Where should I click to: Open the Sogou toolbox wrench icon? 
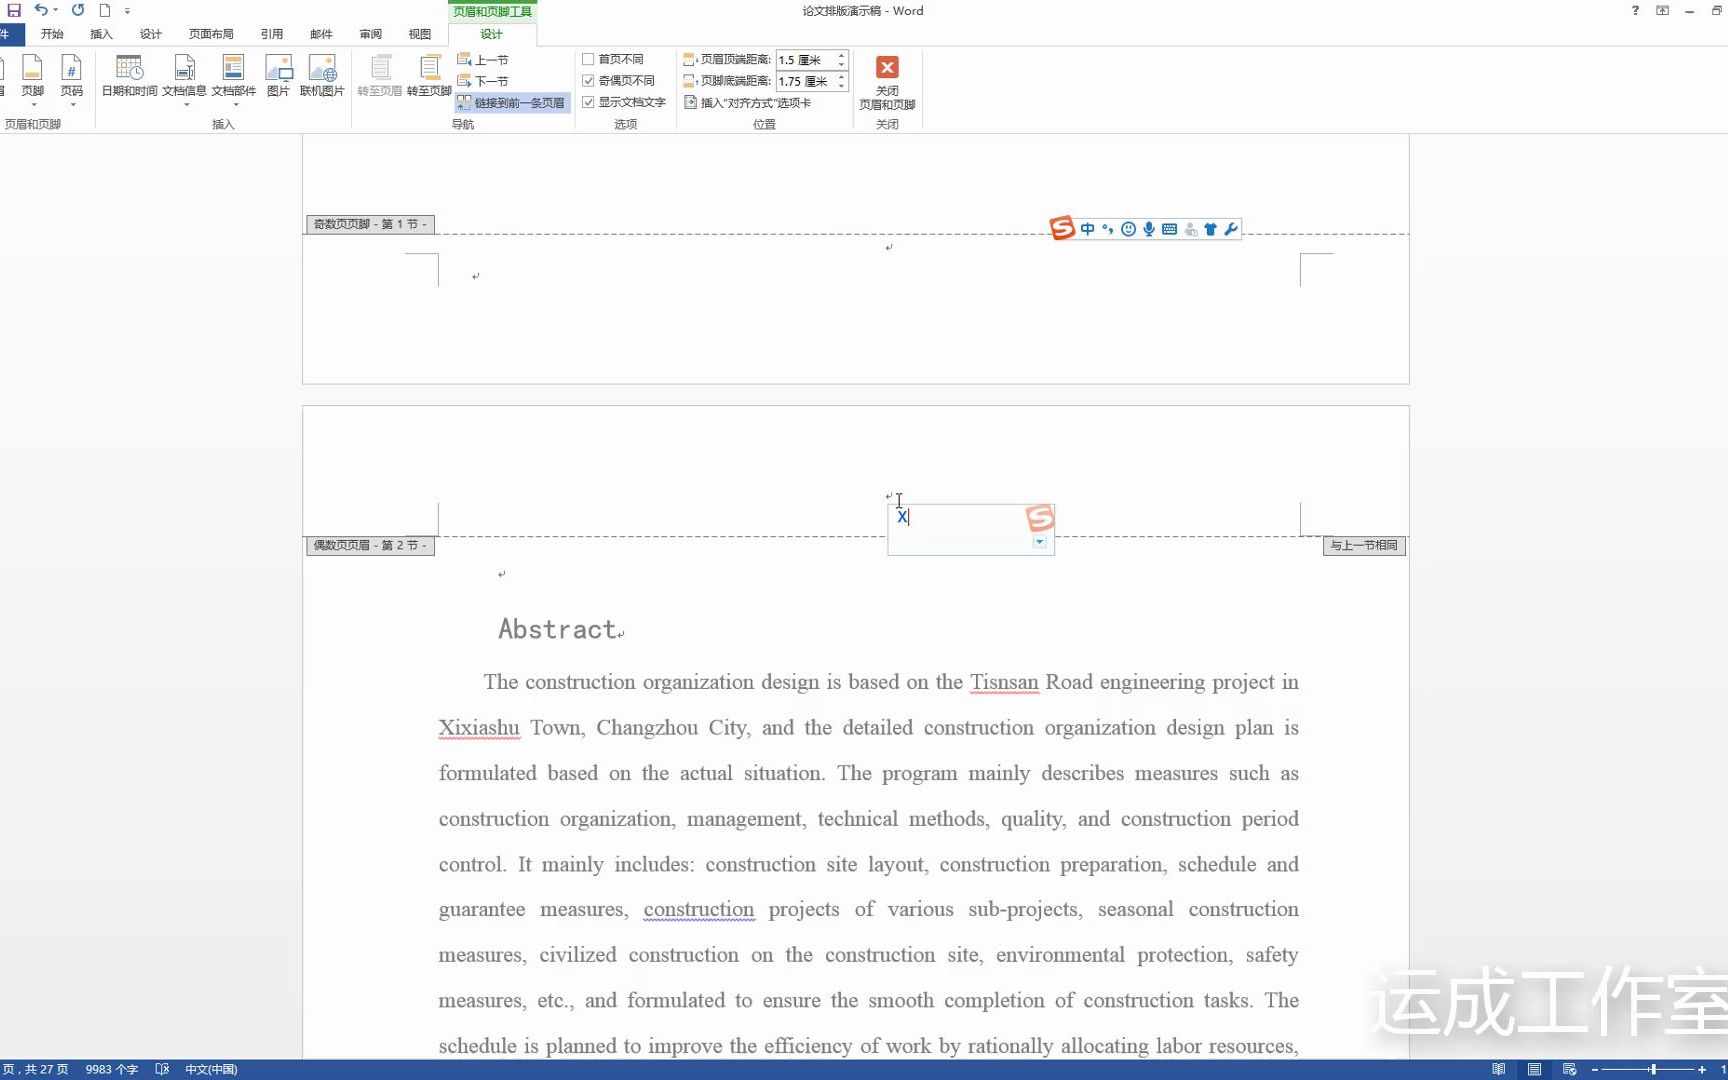click(1231, 229)
